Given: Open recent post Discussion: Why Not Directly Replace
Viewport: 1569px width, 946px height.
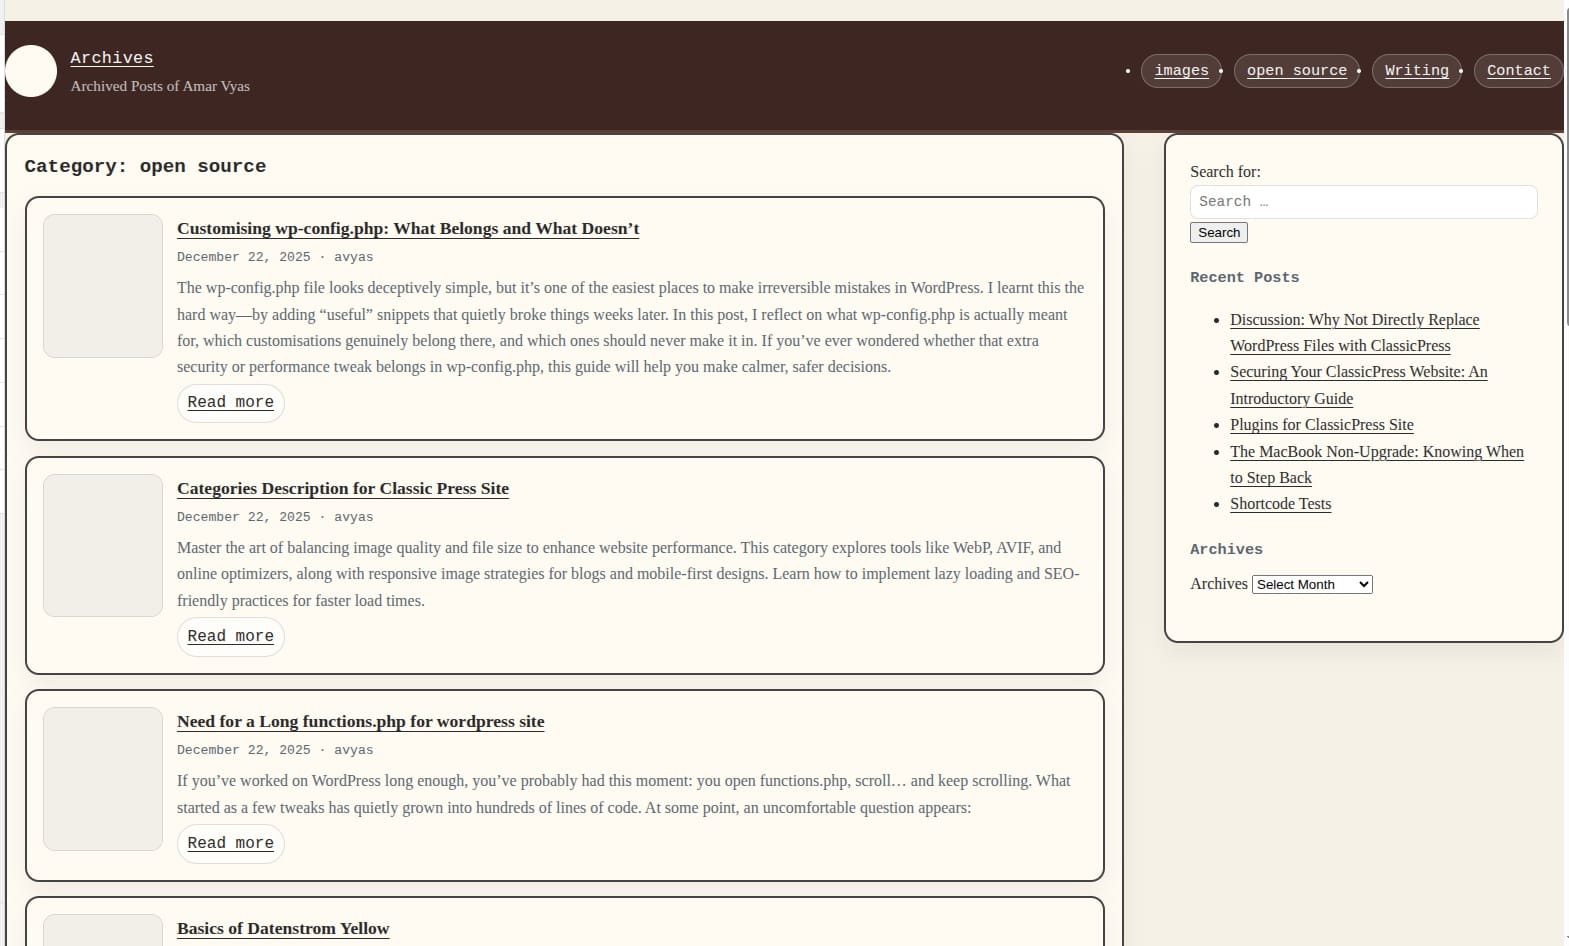Looking at the screenshot, I should tap(1354, 333).
